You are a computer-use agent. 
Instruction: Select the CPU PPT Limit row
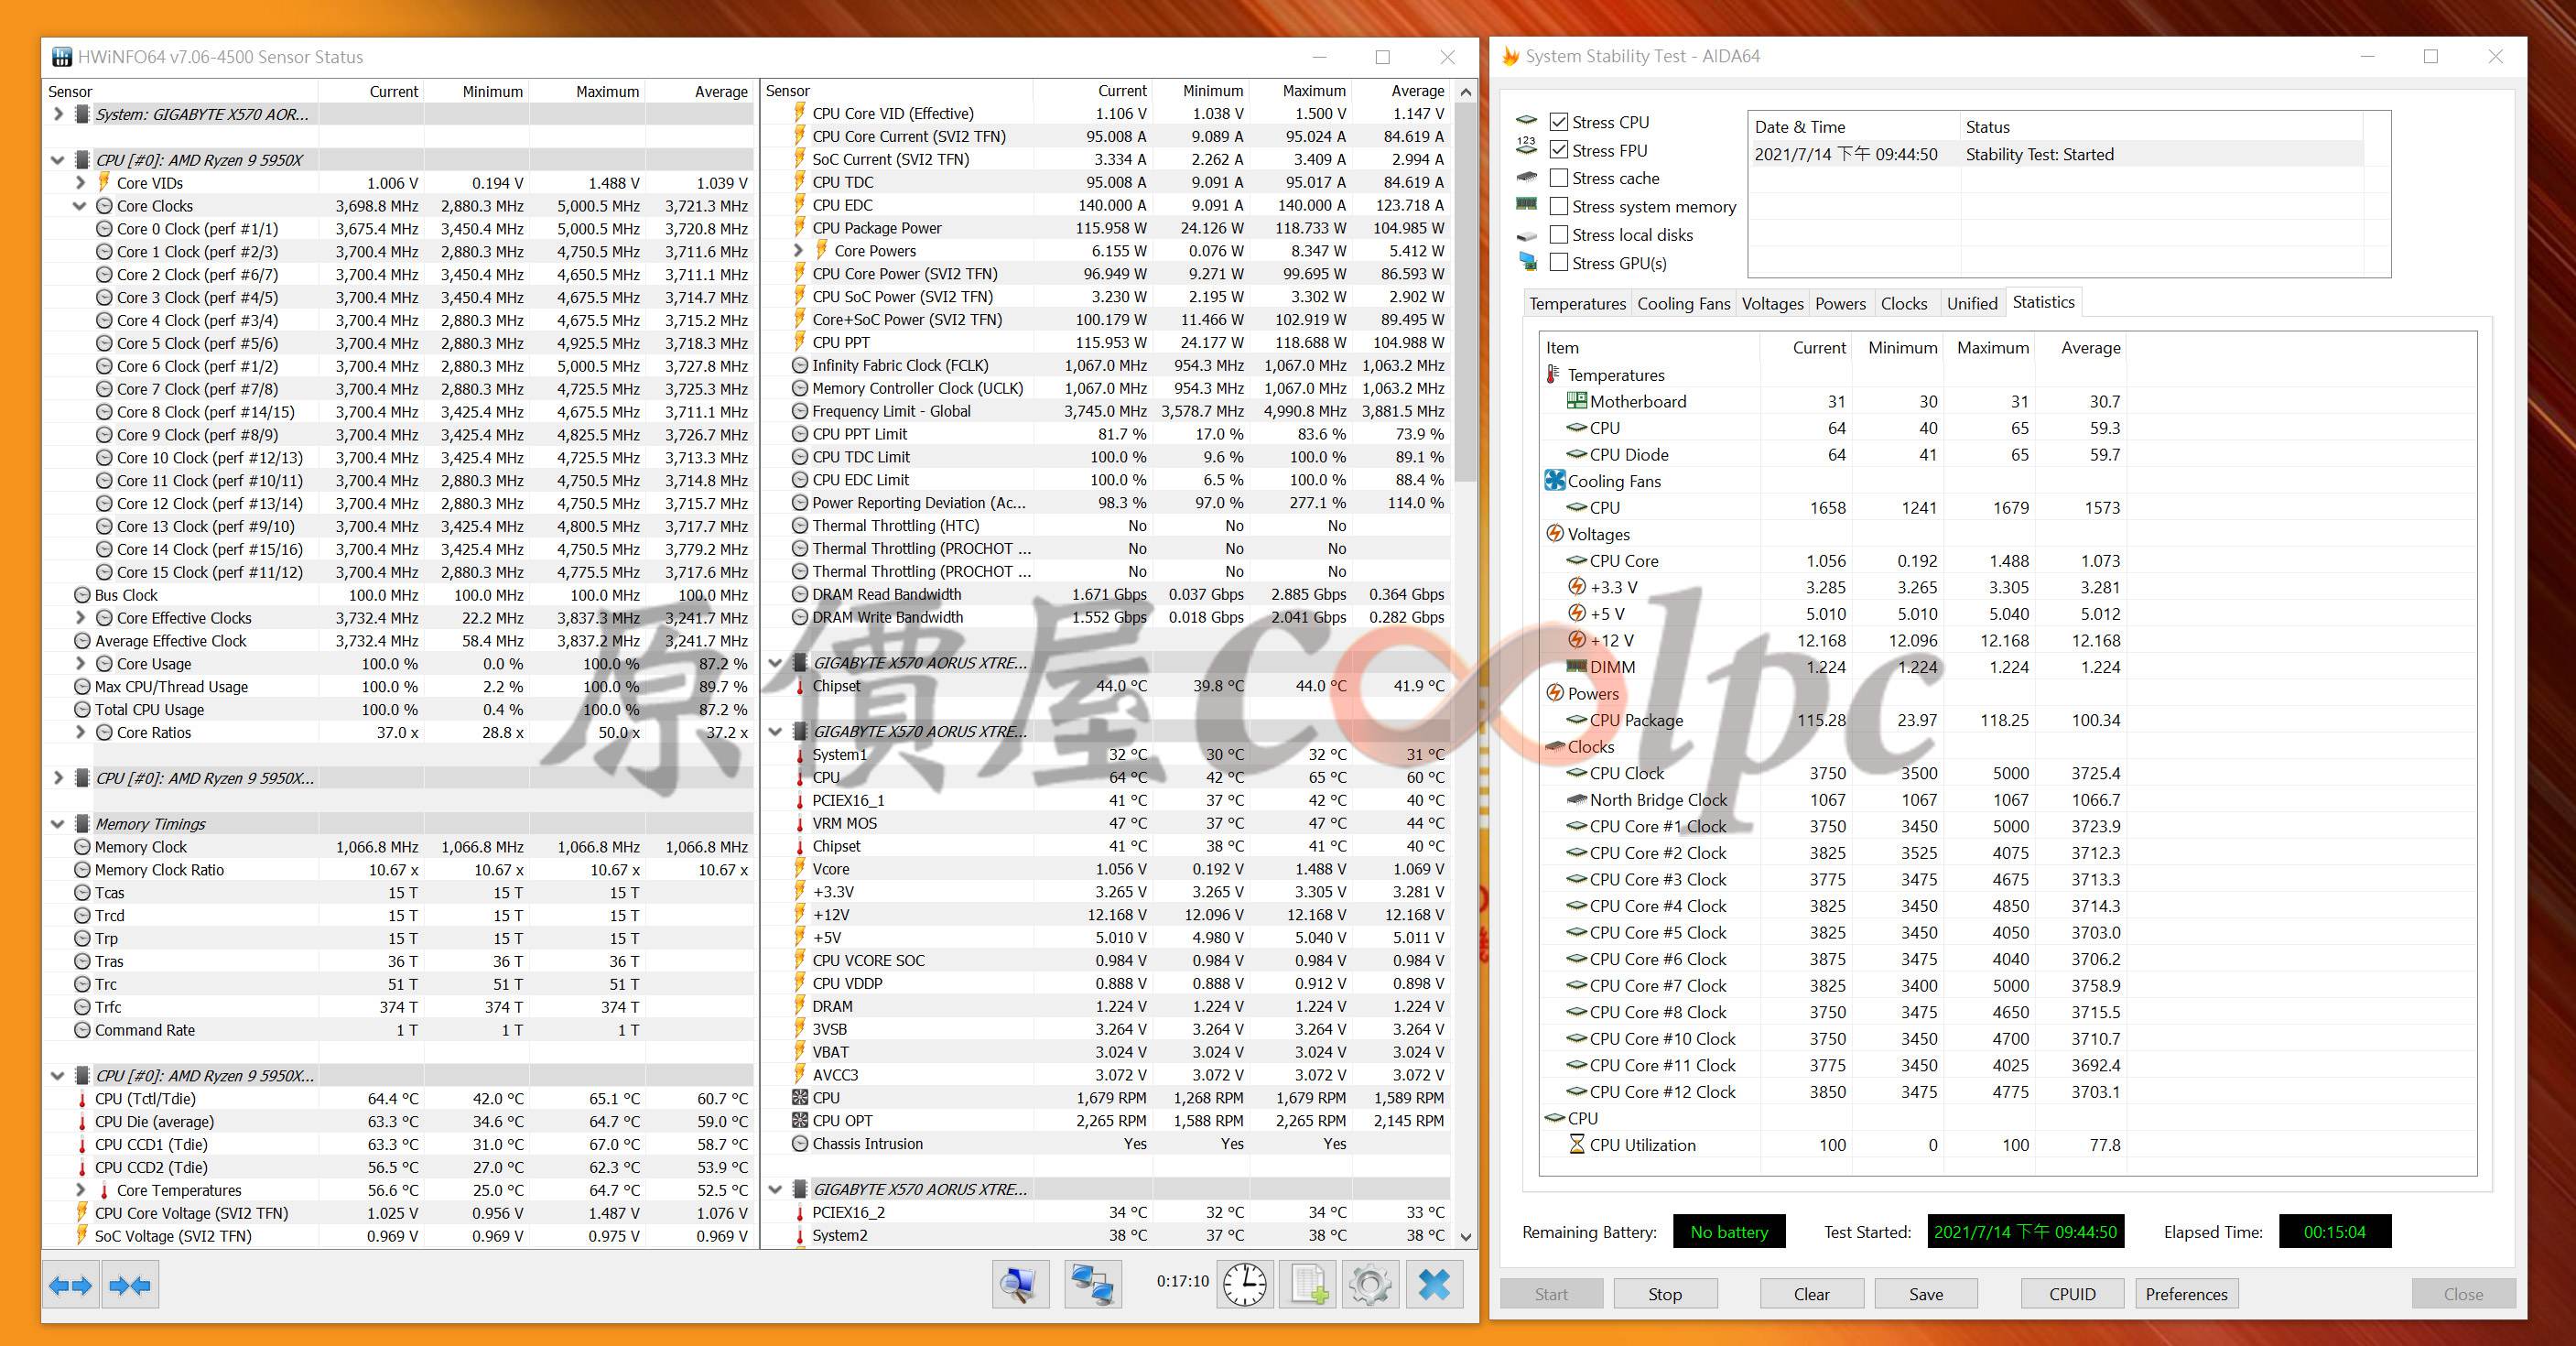pyautogui.click(x=1105, y=434)
